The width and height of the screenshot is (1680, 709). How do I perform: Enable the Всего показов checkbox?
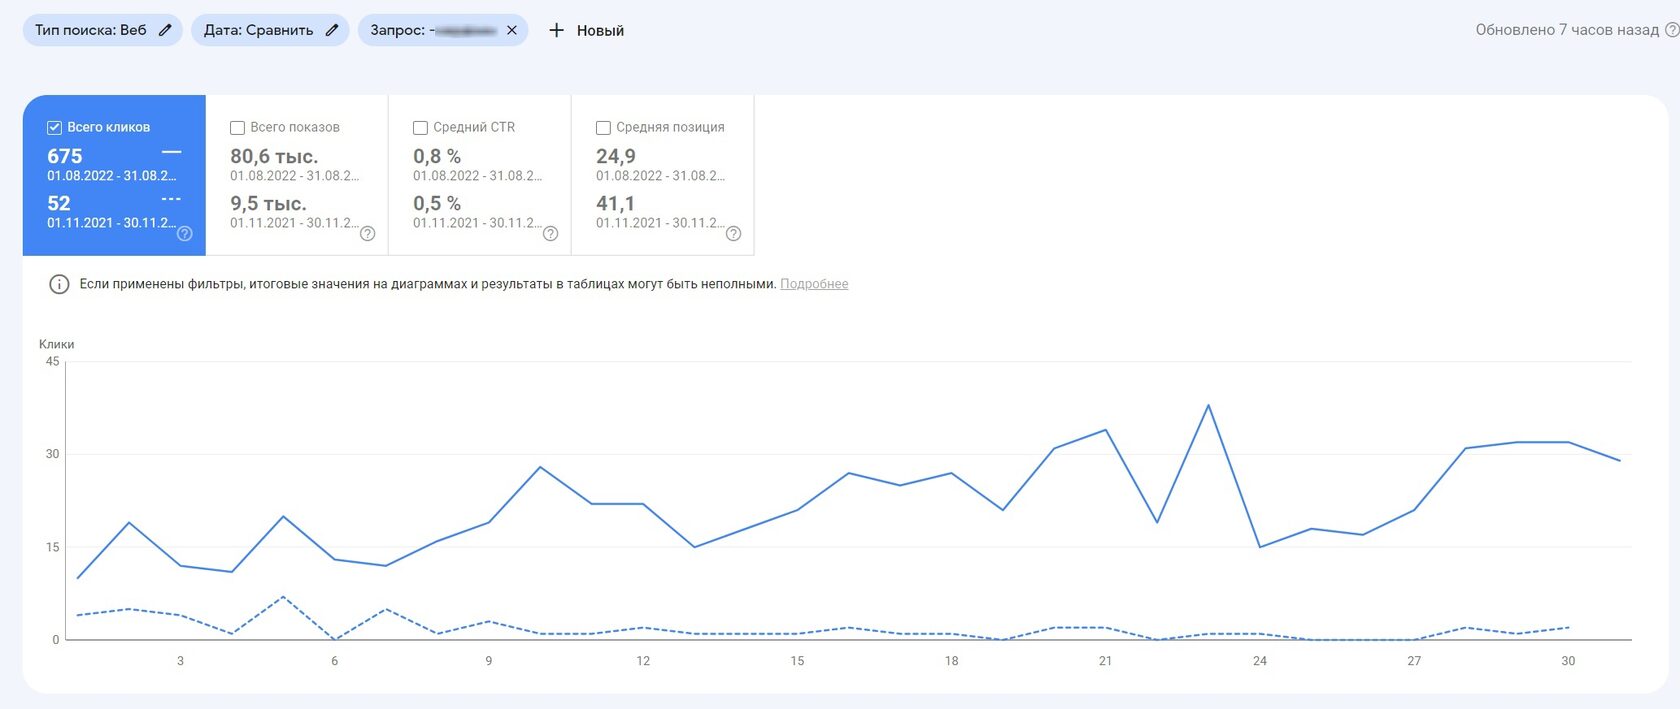pos(238,128)
